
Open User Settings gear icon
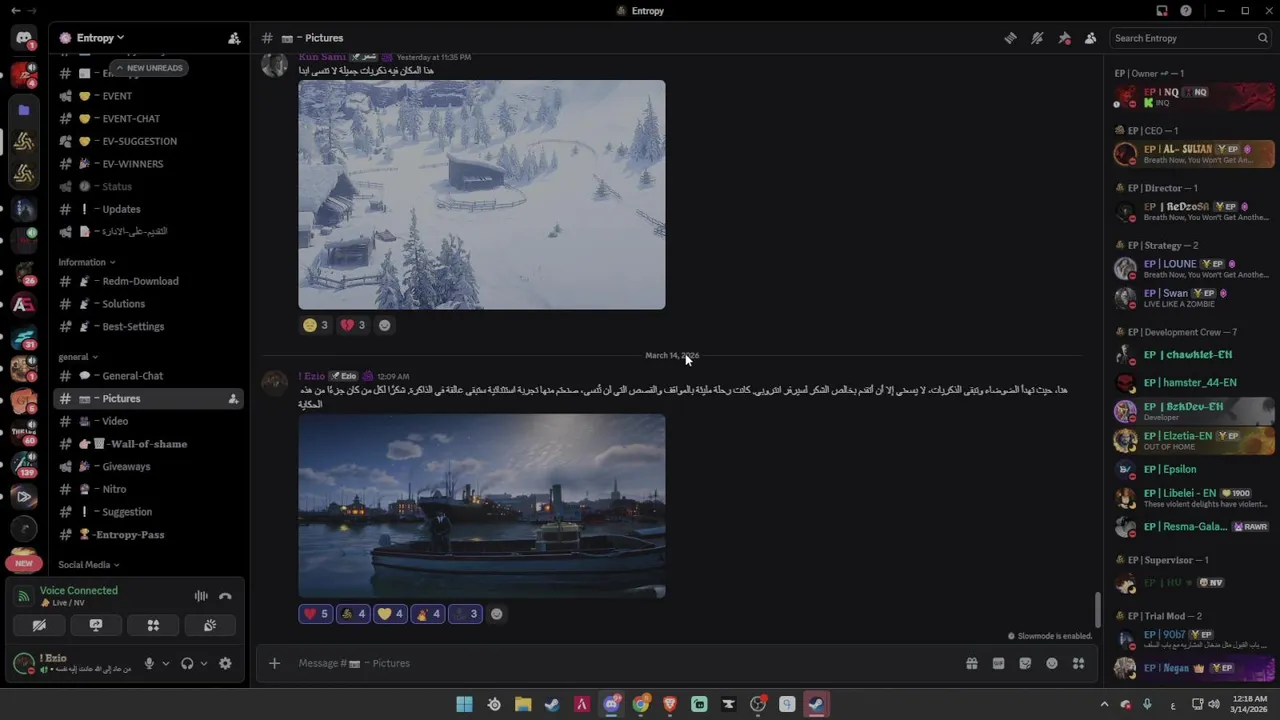pyautogui.click(x=225, y=663)
